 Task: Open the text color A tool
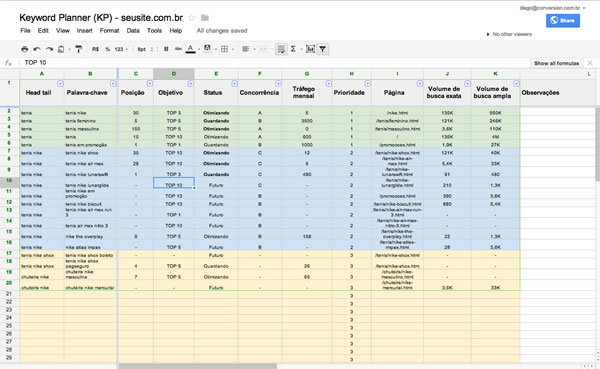pos(190,49)
